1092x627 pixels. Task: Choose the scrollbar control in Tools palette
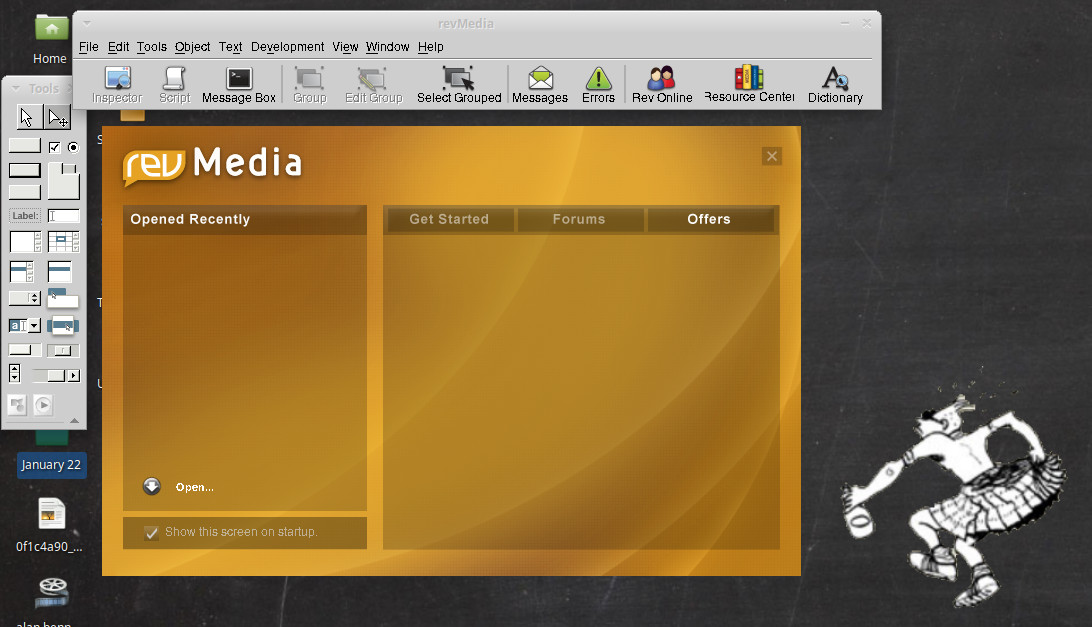pyautogui.click(x=51, y=375)
